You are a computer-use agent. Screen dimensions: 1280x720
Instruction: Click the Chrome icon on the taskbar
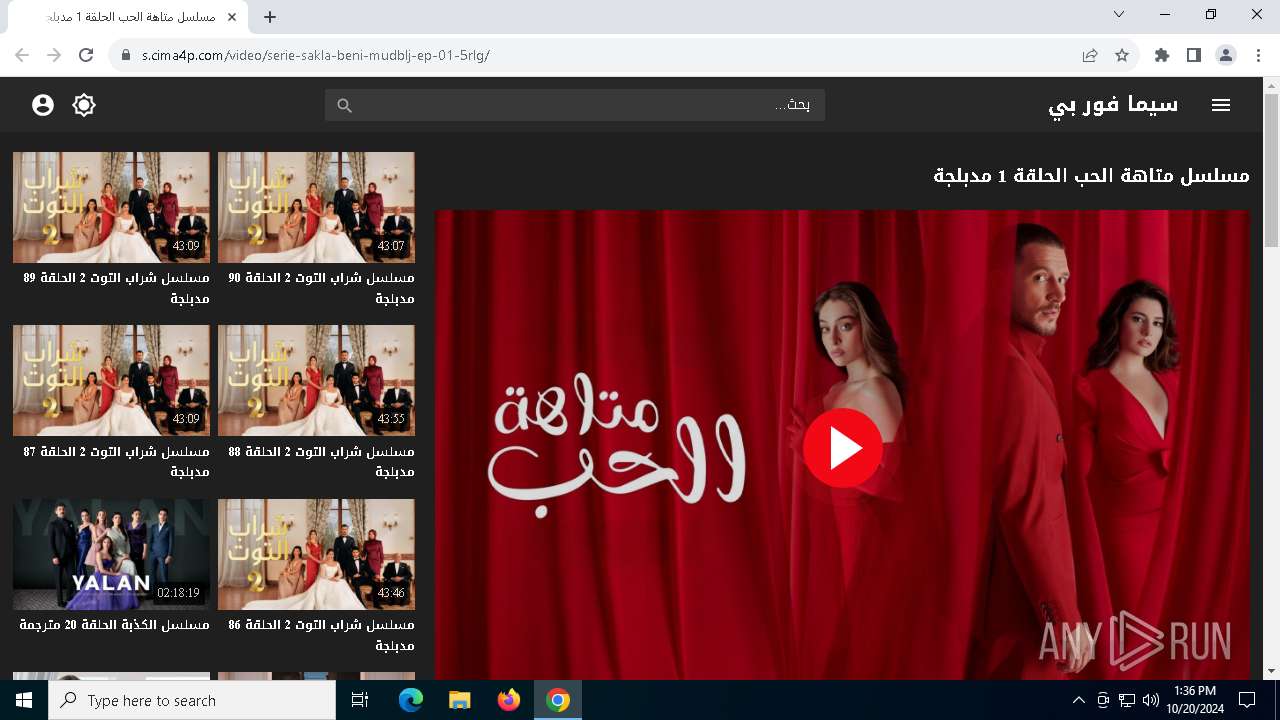tap(557, 700)
